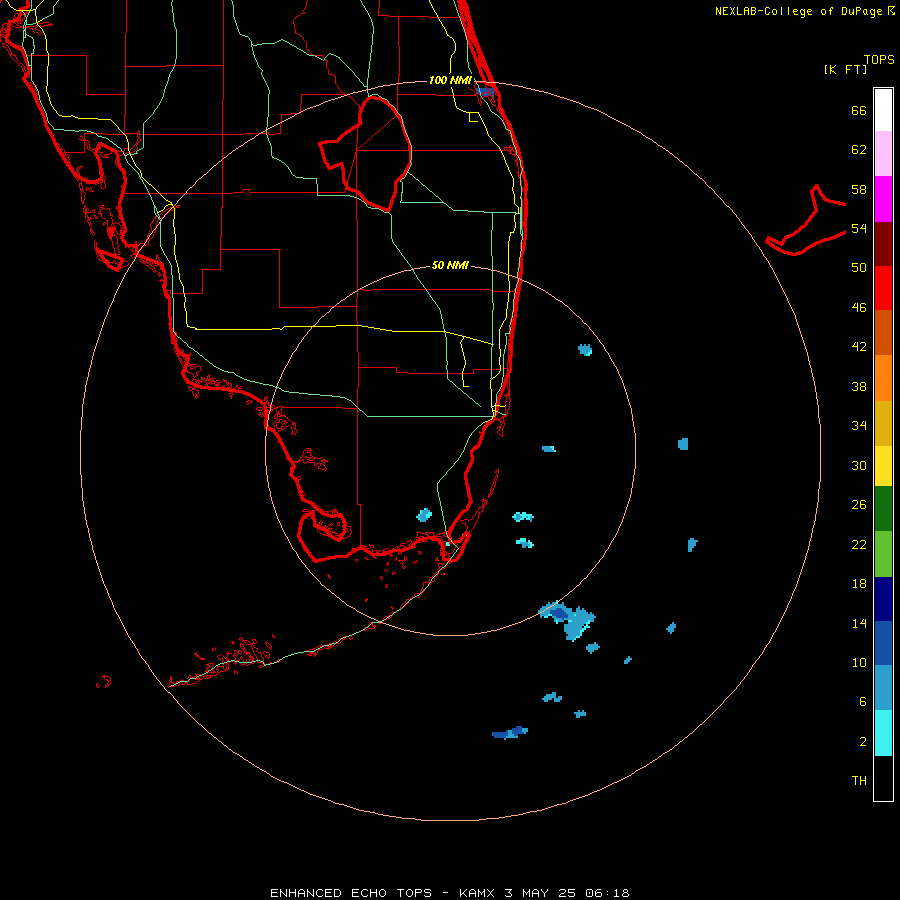Click the legend value 38
Screen dimensions: 900x900
click(859, 386)
